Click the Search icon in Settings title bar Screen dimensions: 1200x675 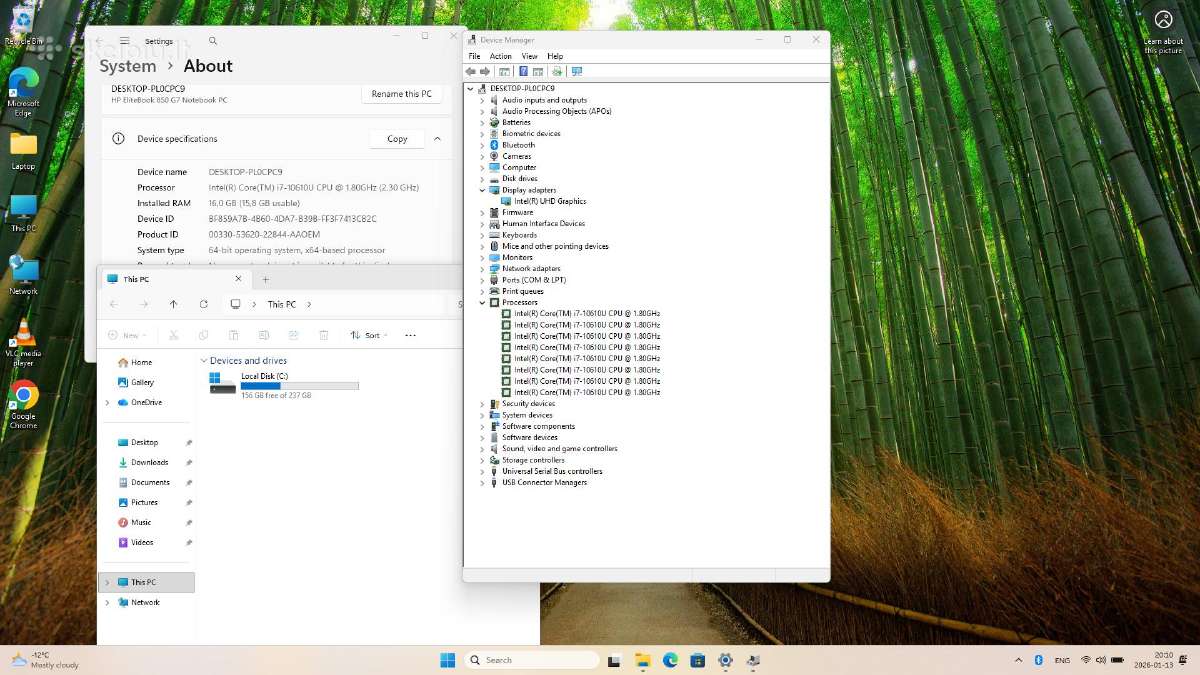click(x=213, y=41)
